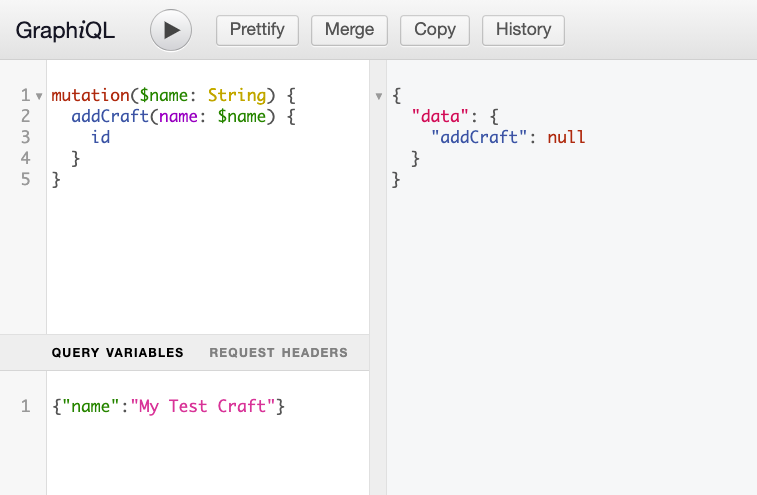Click the addCraft field in the query

(x=110, y=117)
